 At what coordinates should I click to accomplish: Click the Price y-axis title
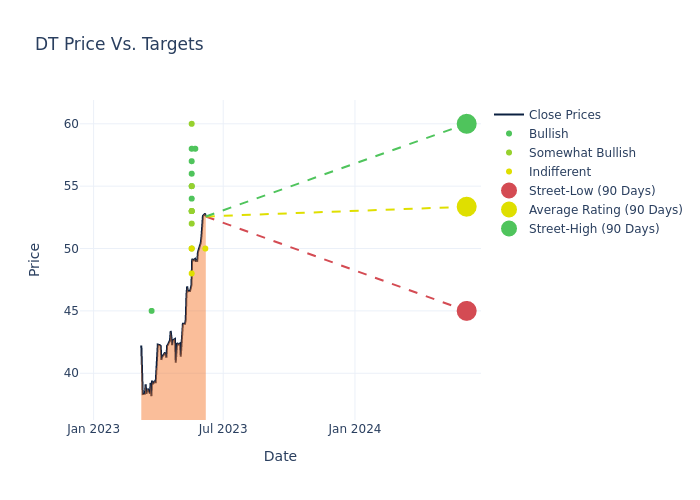point(35,259)
